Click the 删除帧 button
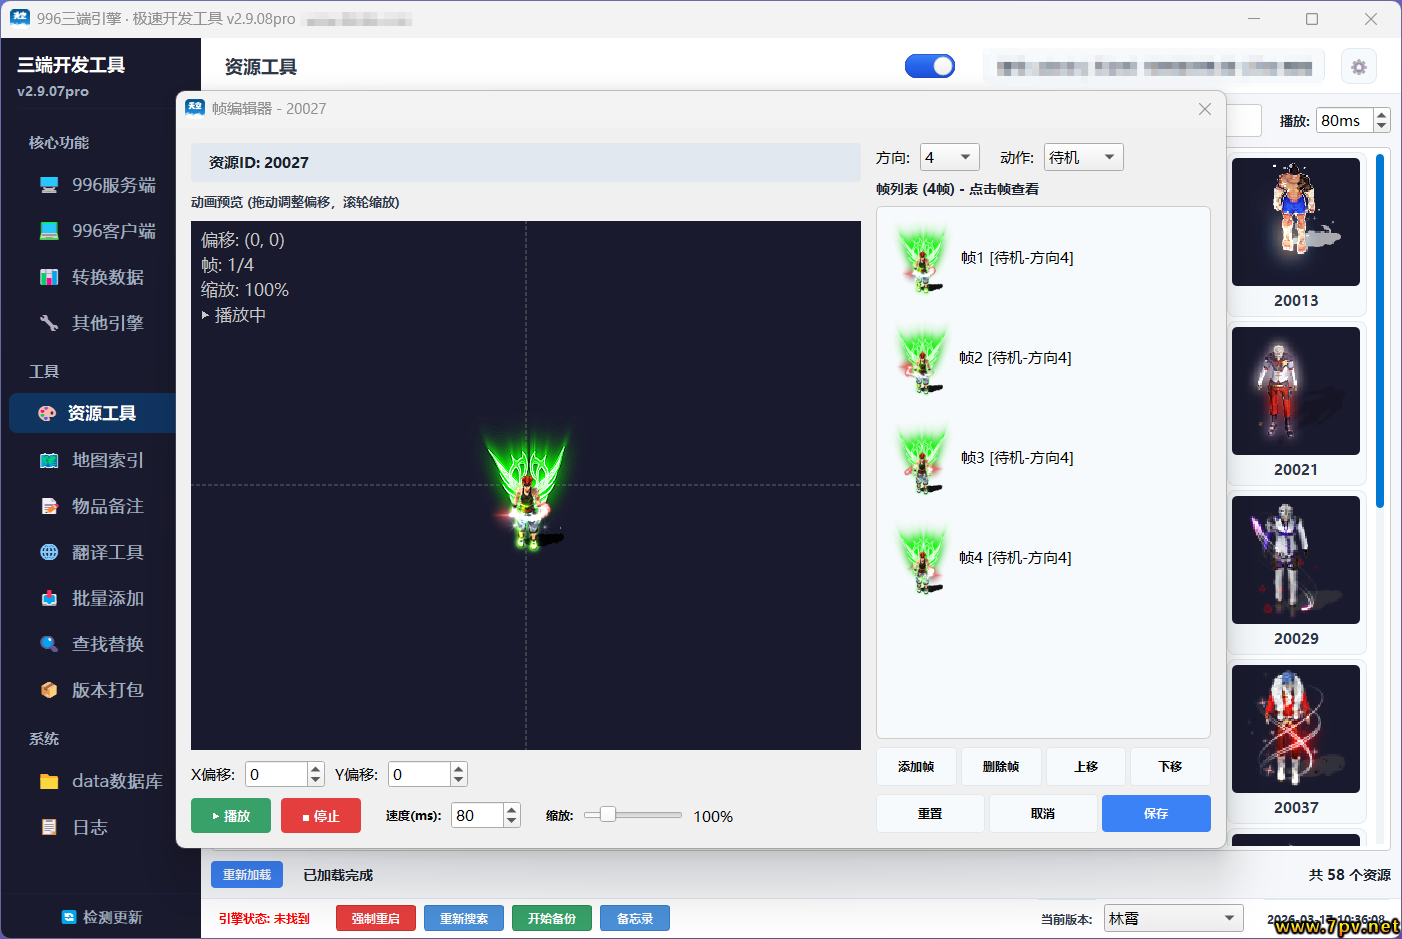1402x939 pixels. [x=1001, y=767]
